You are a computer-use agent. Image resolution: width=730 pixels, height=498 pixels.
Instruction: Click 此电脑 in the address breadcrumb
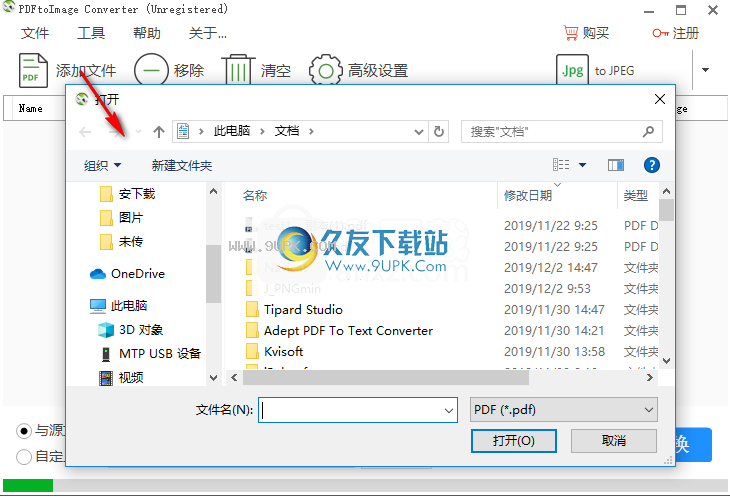(232, 131)
